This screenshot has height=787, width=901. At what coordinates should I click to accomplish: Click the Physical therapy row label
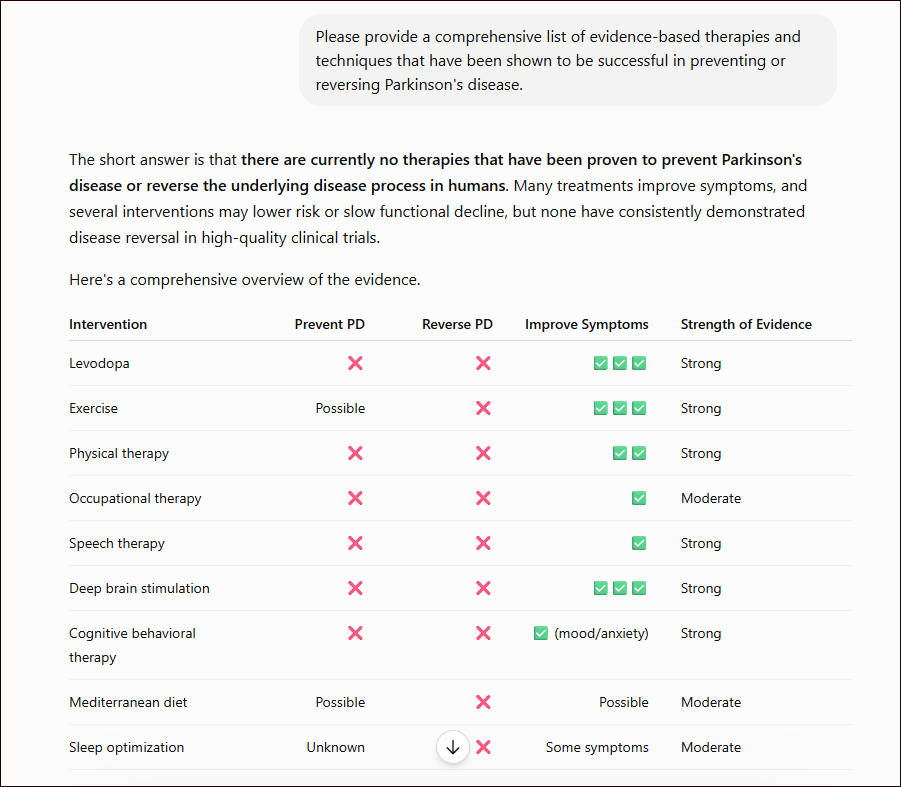coord(119,453)
